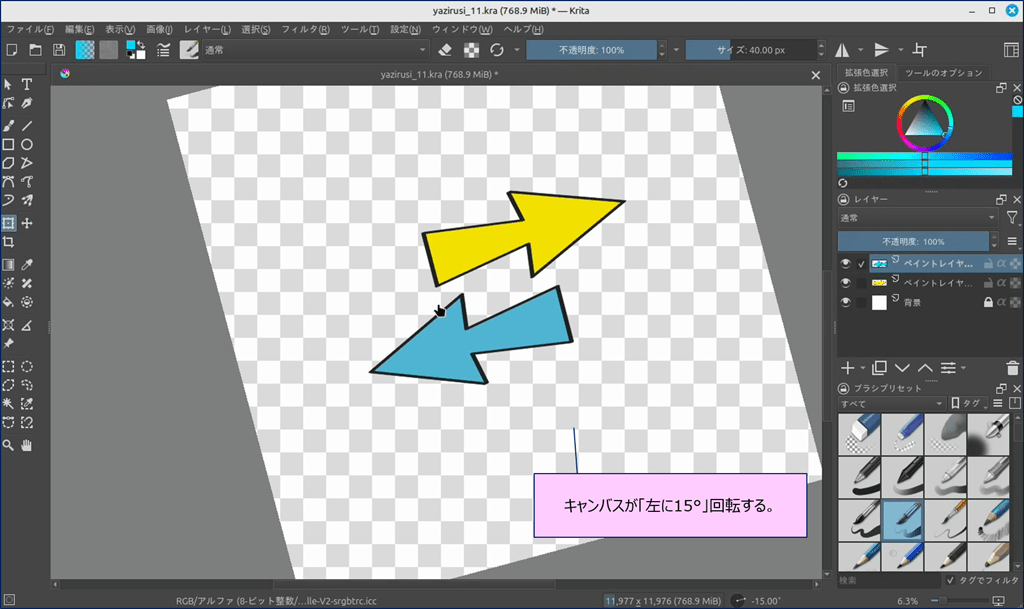Click the layer 不透明度: 100% slider
The image size is (1024, 609).
click(x=912, y=242)
